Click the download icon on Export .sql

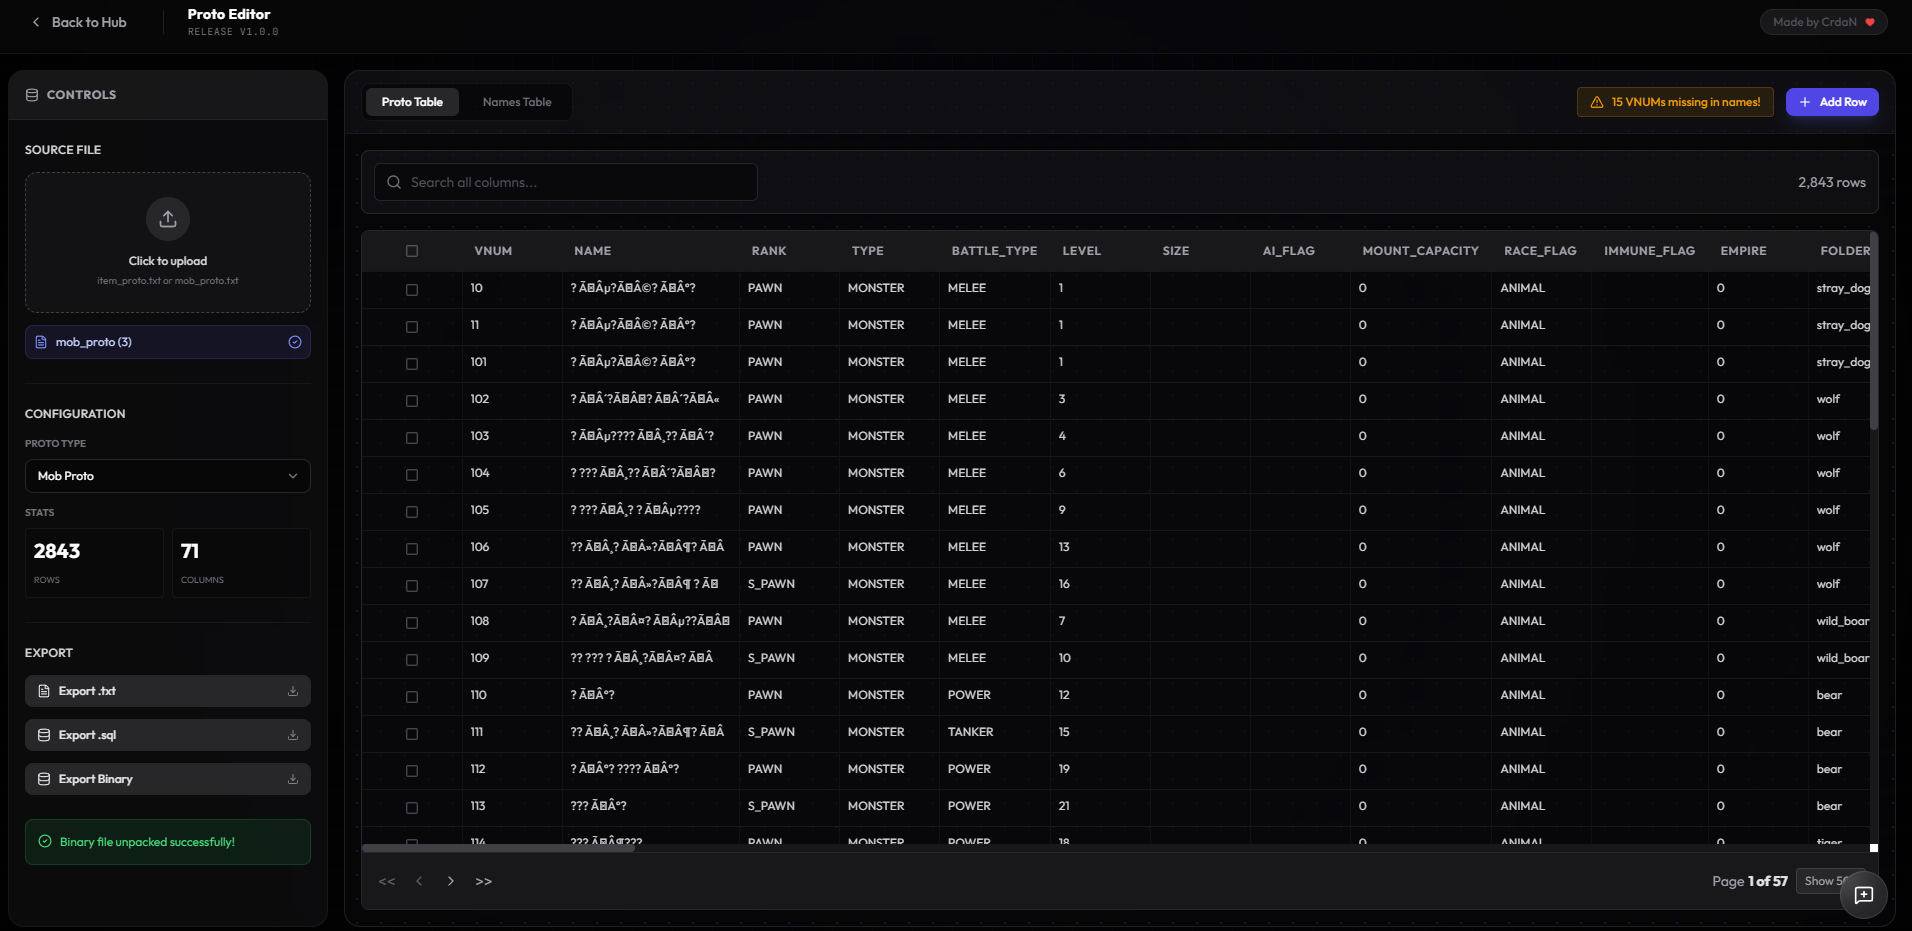coord(293,735)
